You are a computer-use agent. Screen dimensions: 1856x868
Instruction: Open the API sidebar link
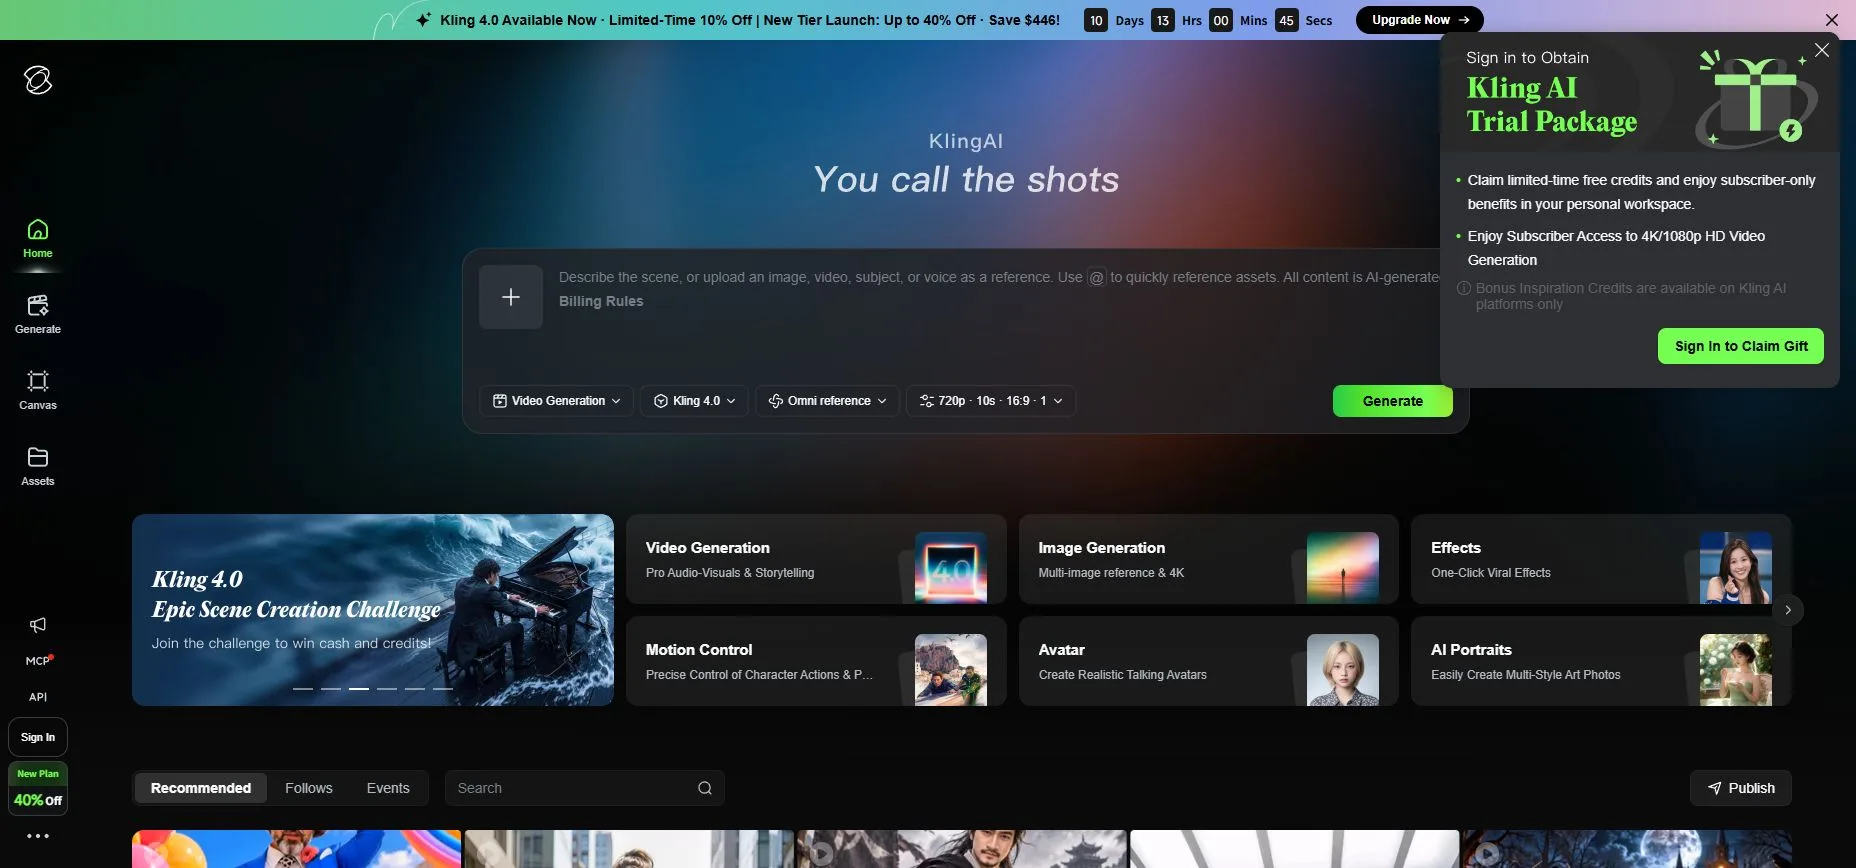coord(38,697)
